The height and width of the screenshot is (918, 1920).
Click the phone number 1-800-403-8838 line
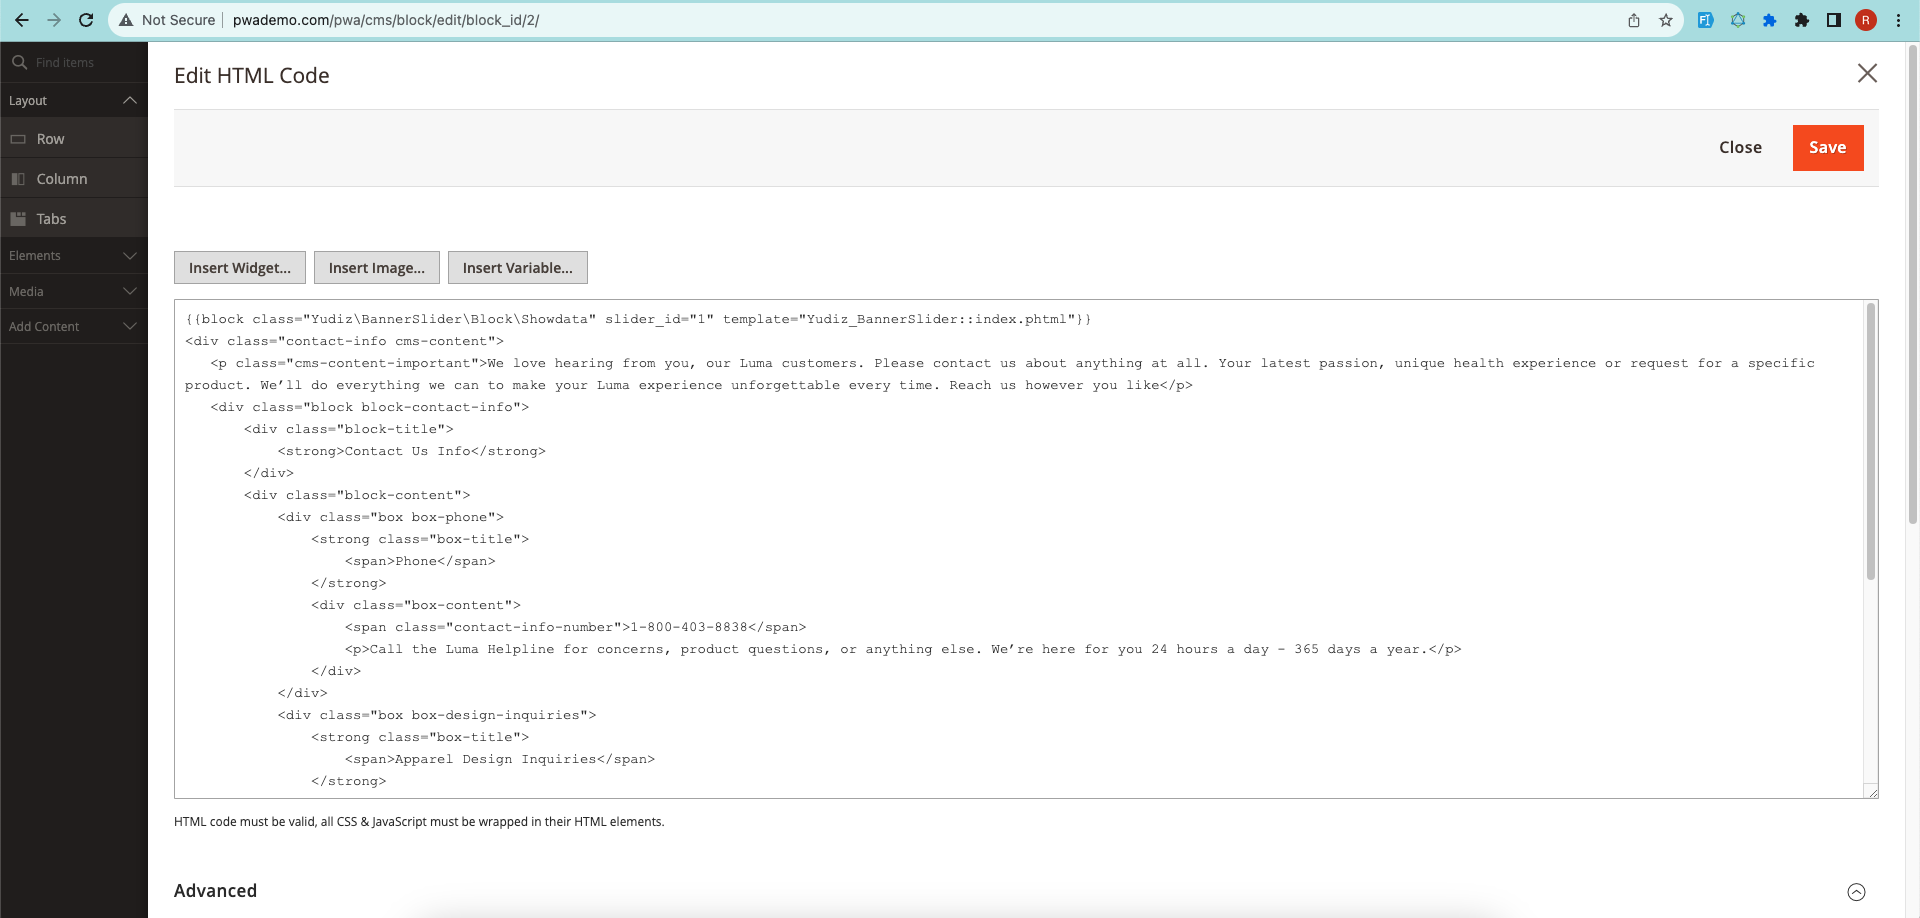click(575, 627)
